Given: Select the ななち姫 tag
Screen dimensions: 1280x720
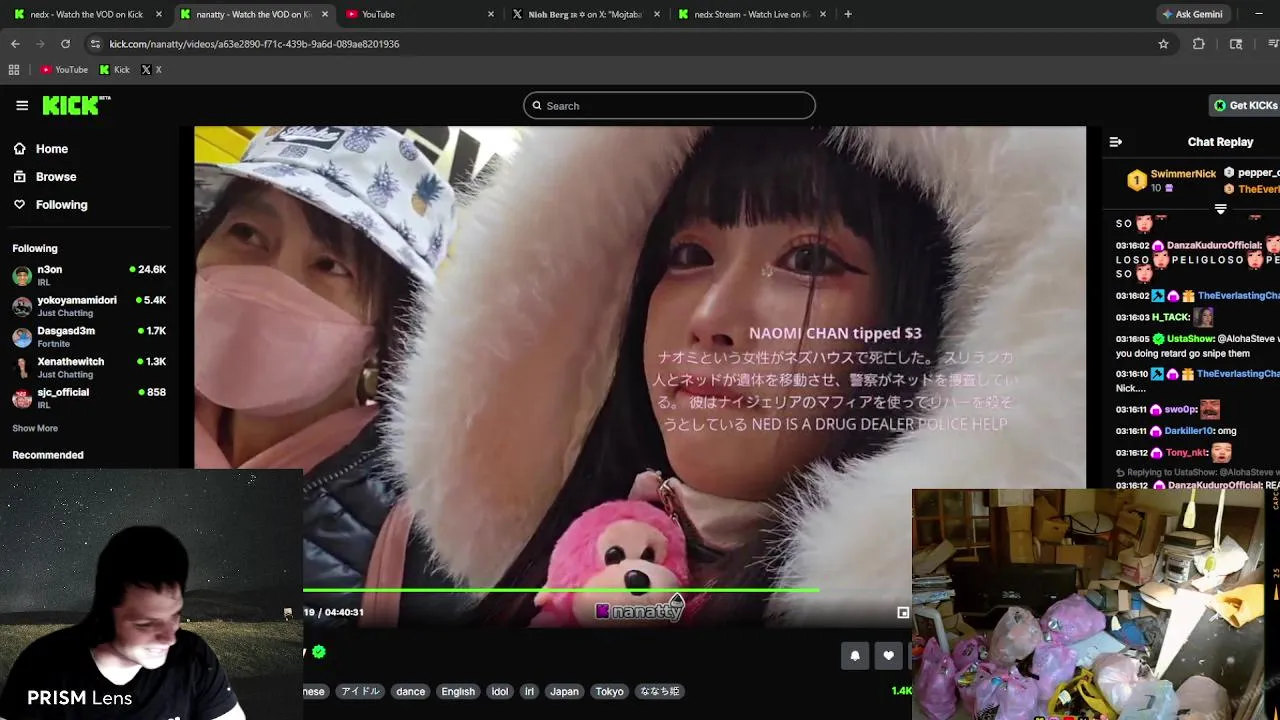Looking at the screenshot, I should pyautogui.click(x=660, y=691).
